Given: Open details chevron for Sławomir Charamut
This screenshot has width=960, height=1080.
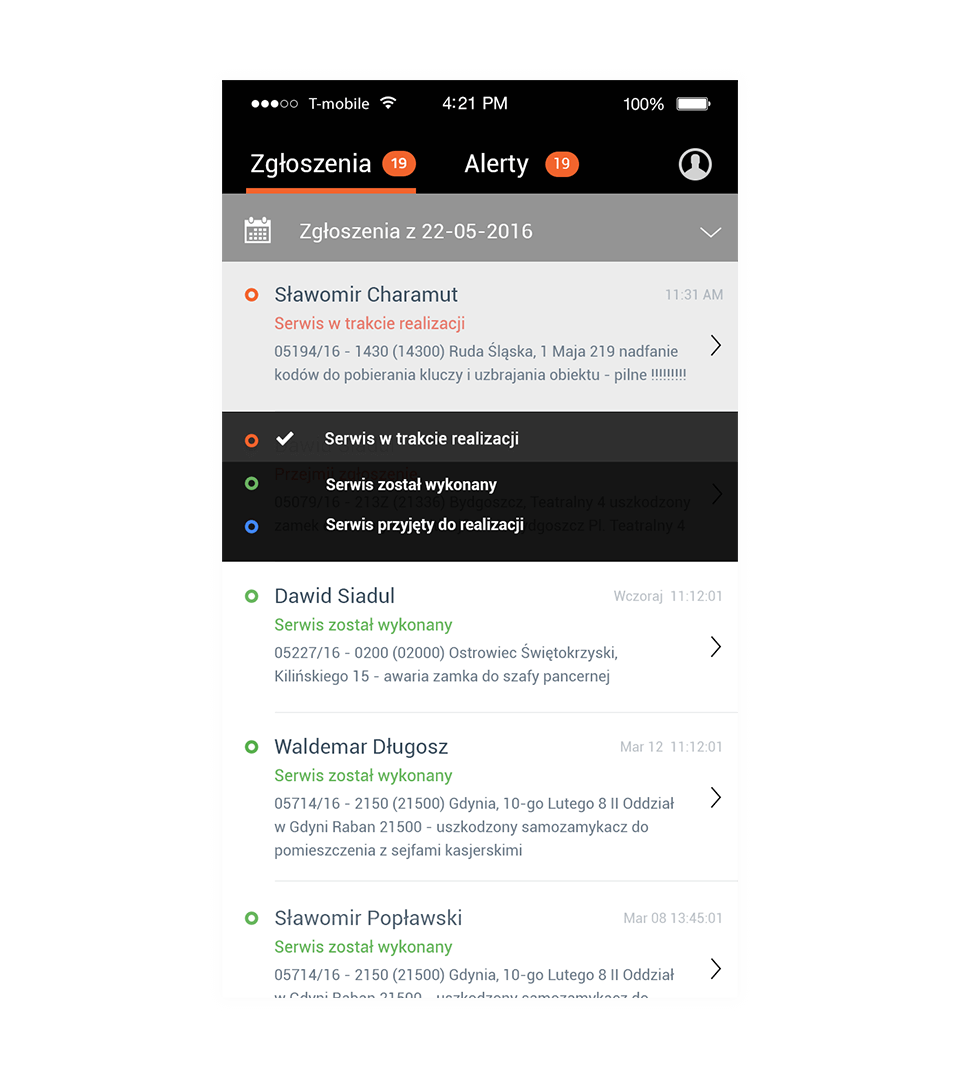Looking at the screenshot, I should (716, 345).
